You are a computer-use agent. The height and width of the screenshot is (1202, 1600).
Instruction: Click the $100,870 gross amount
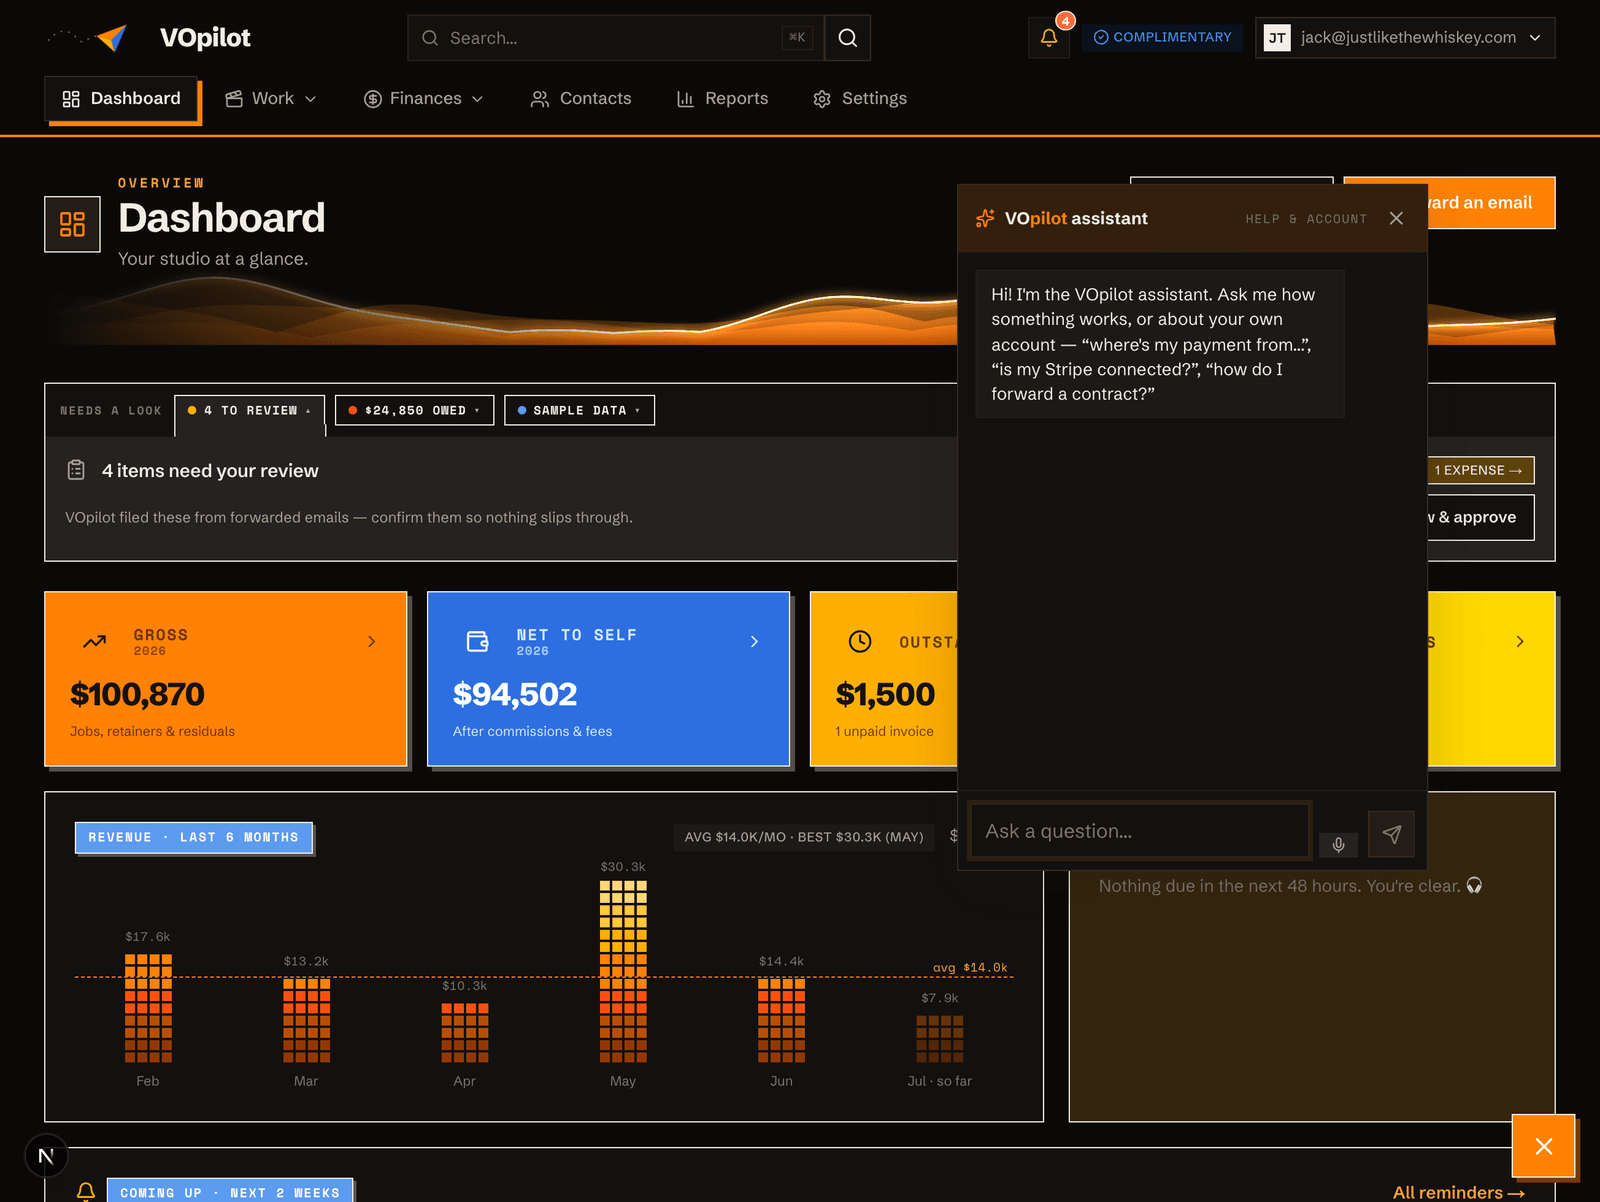pos(137,695)
